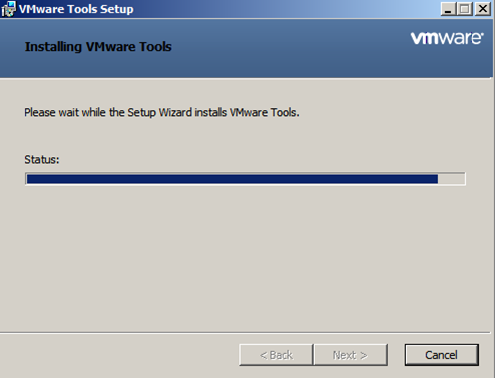Click the disabled Next button

click(x=350, y=355)
